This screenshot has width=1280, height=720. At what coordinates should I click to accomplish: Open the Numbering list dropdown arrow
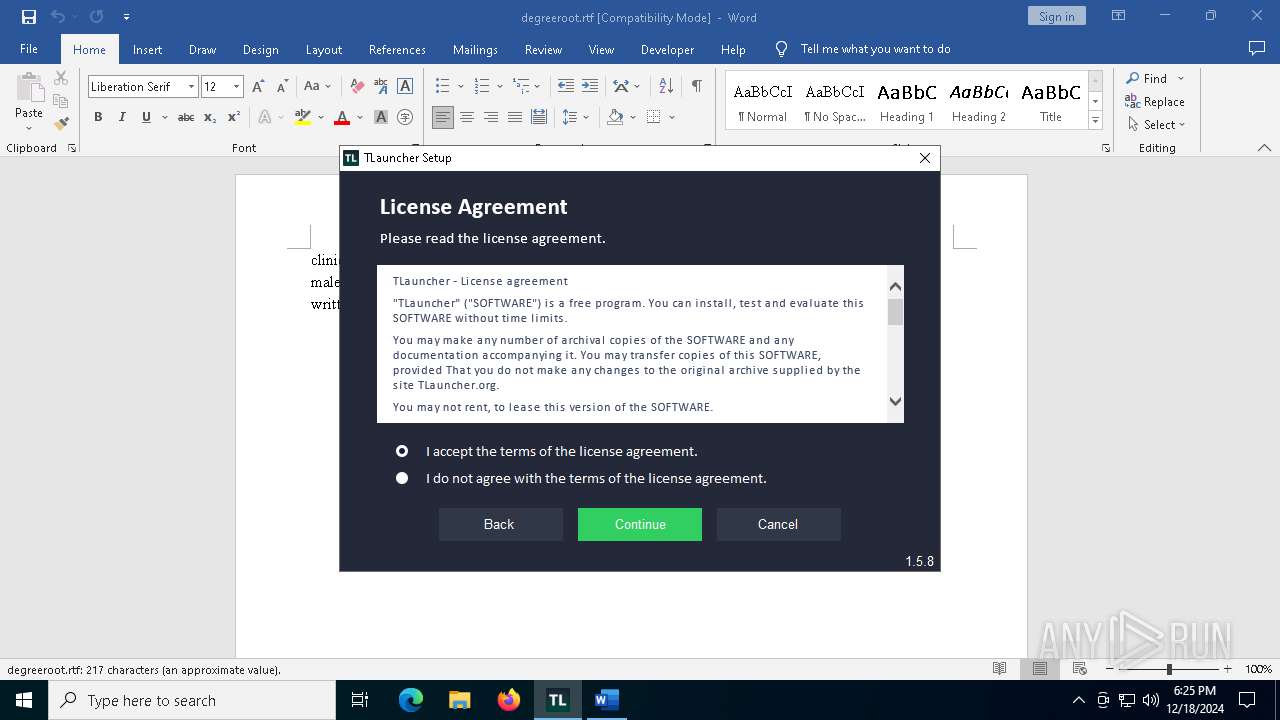(499, 87)
